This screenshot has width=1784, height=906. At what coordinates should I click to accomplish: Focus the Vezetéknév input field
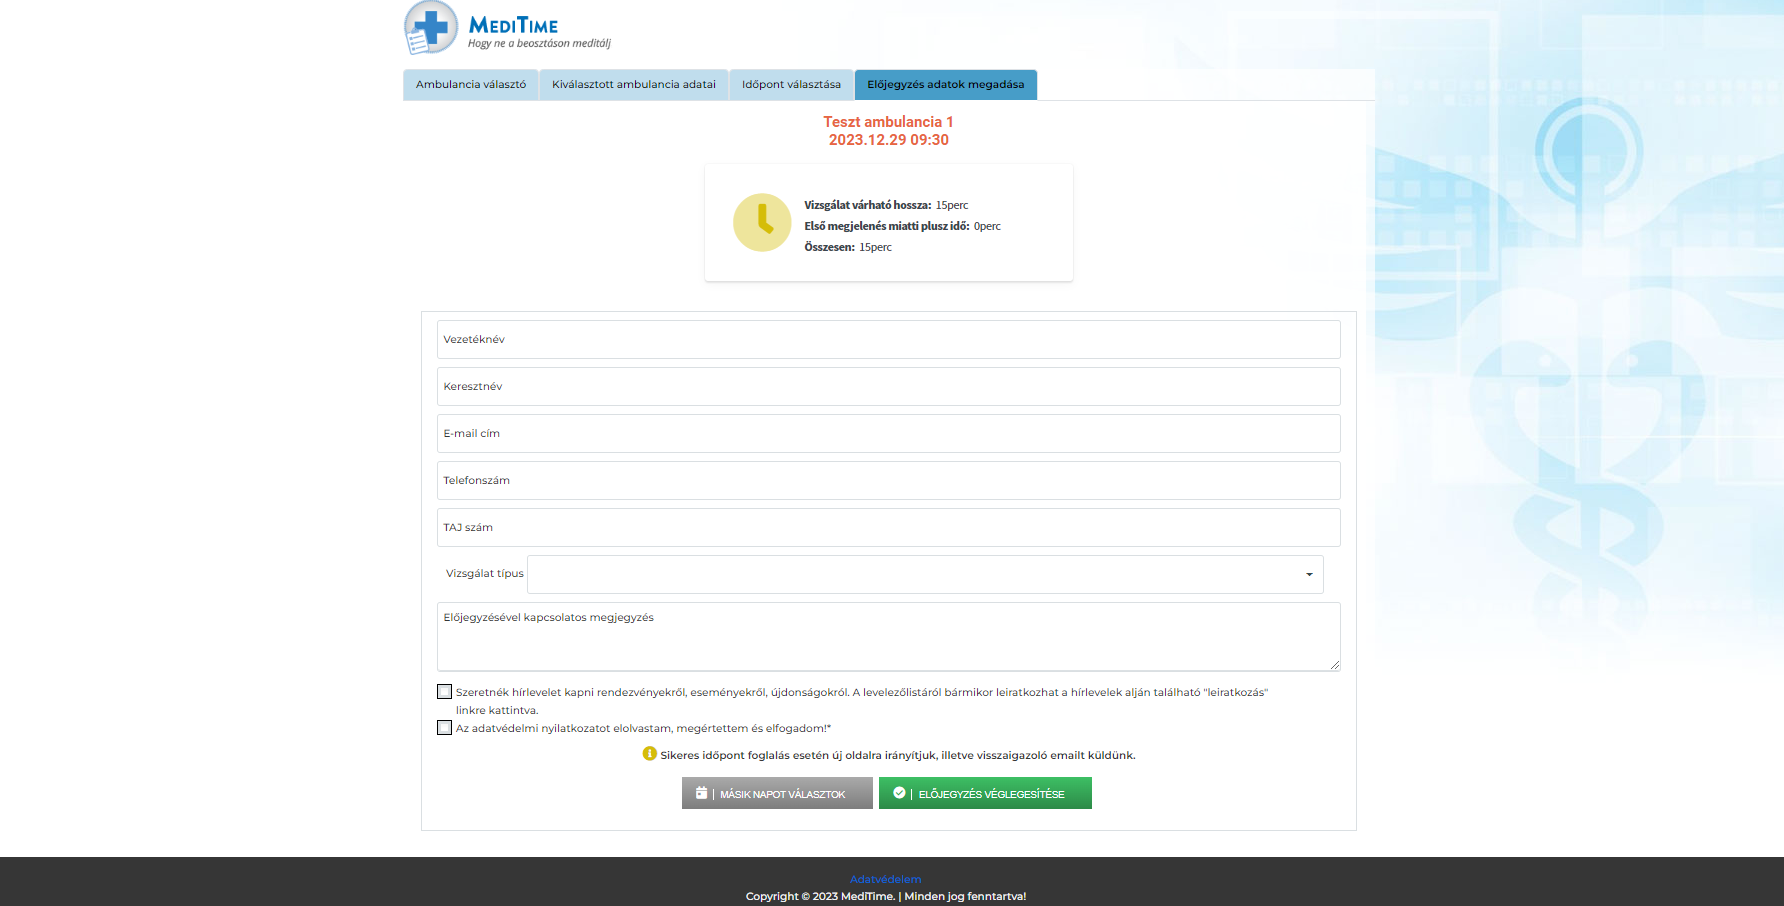pos(889,340)
